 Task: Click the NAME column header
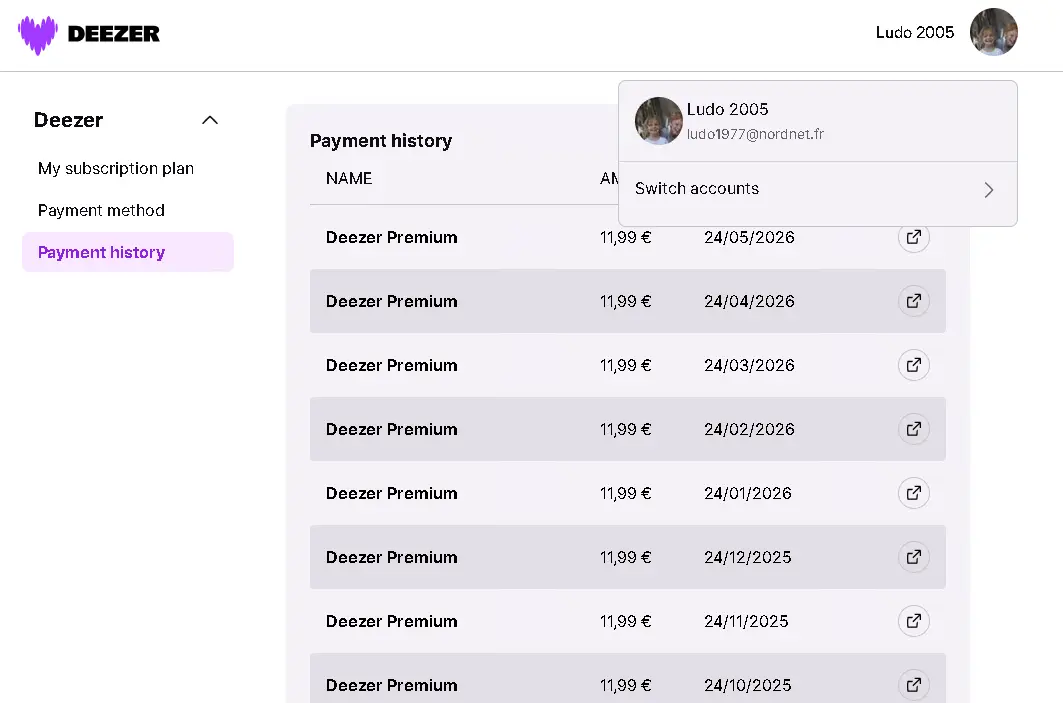click(349, 178)
